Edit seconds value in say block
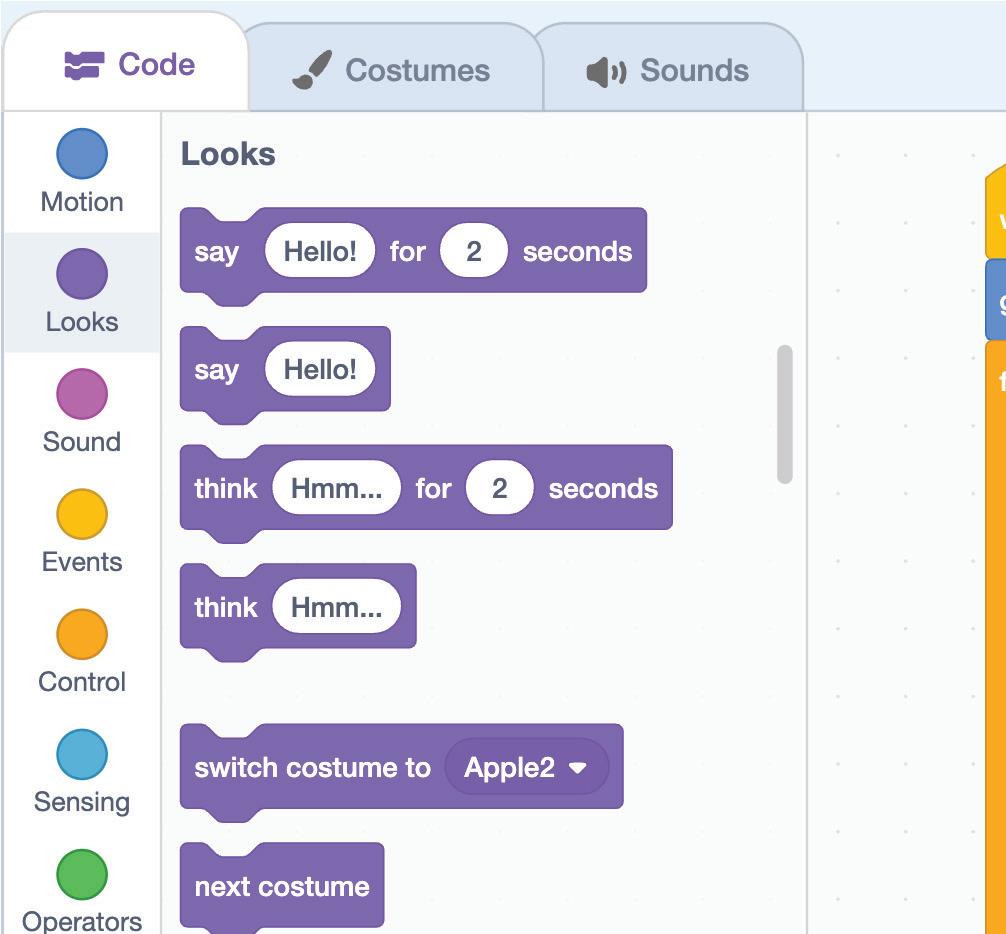Screen dimensions: 1006x934 point(473,251)
